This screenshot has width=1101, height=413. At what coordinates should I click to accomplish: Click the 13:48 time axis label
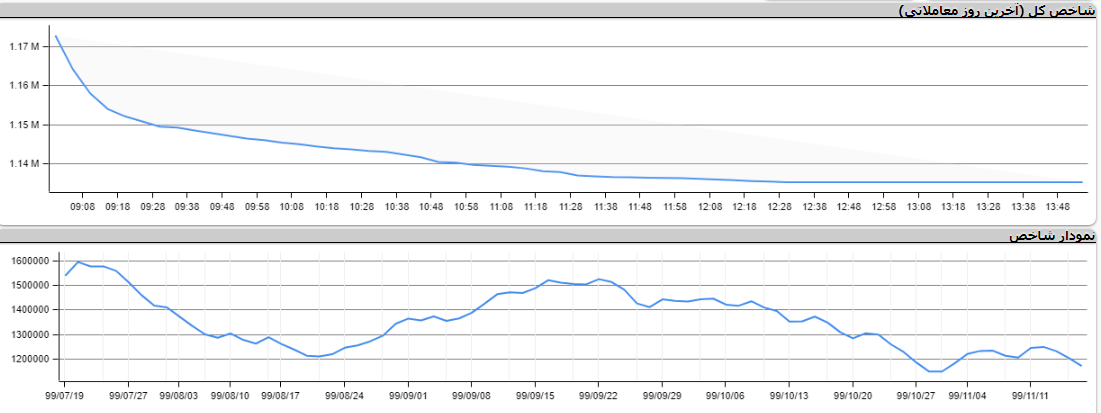[1058, 207]
